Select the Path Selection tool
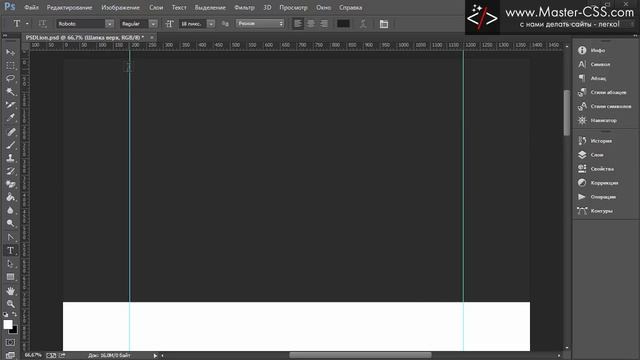 click(x=11, y=264)
